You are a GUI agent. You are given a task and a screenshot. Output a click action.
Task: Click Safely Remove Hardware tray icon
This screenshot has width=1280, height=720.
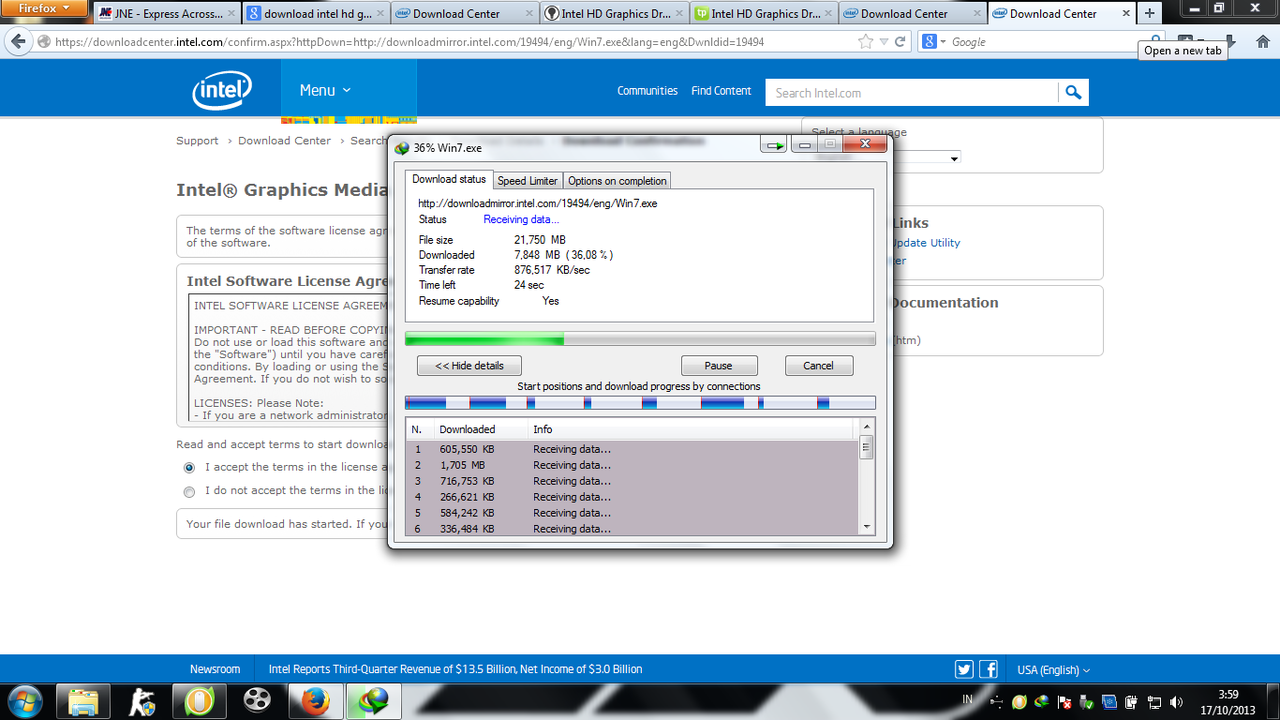coord(1087,702)
